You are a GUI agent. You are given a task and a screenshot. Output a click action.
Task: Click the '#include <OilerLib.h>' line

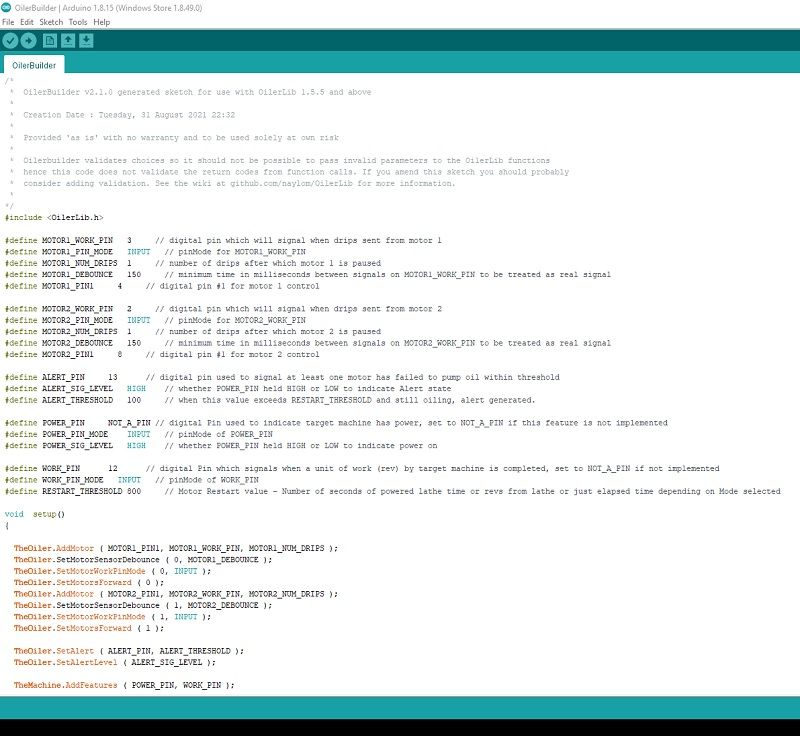point(54,217)
